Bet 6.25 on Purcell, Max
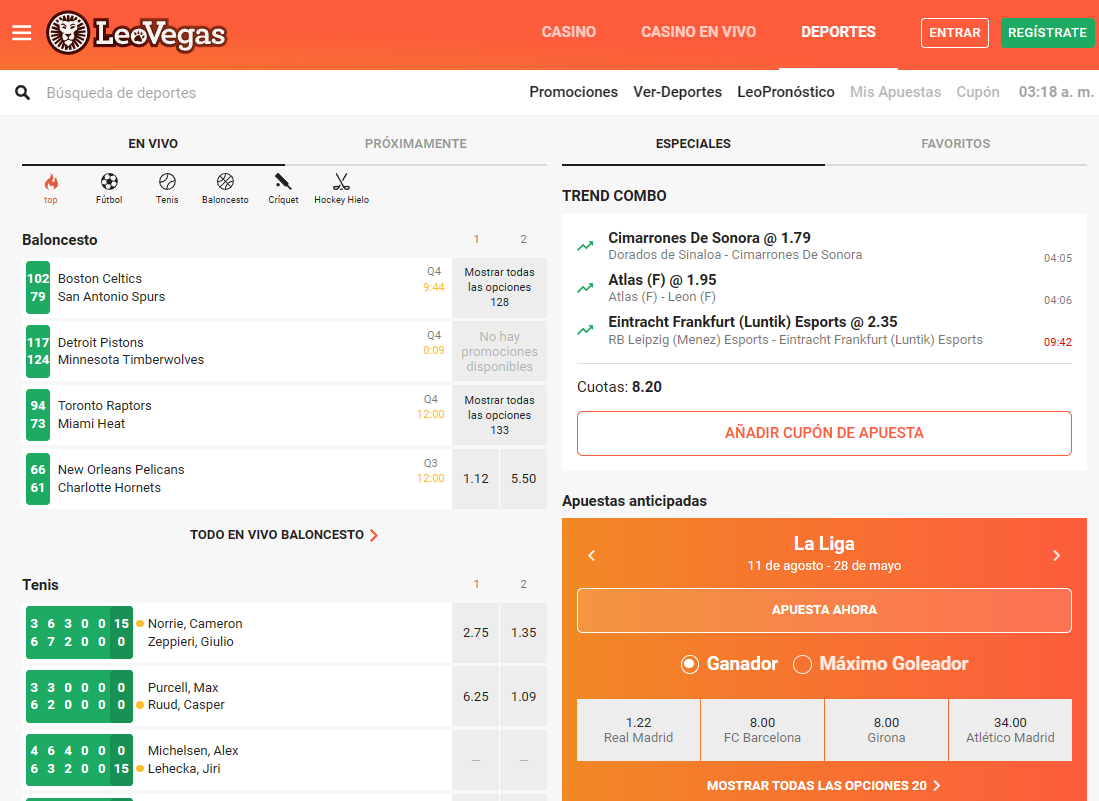The image size is (1099, 801). [476, 697]
